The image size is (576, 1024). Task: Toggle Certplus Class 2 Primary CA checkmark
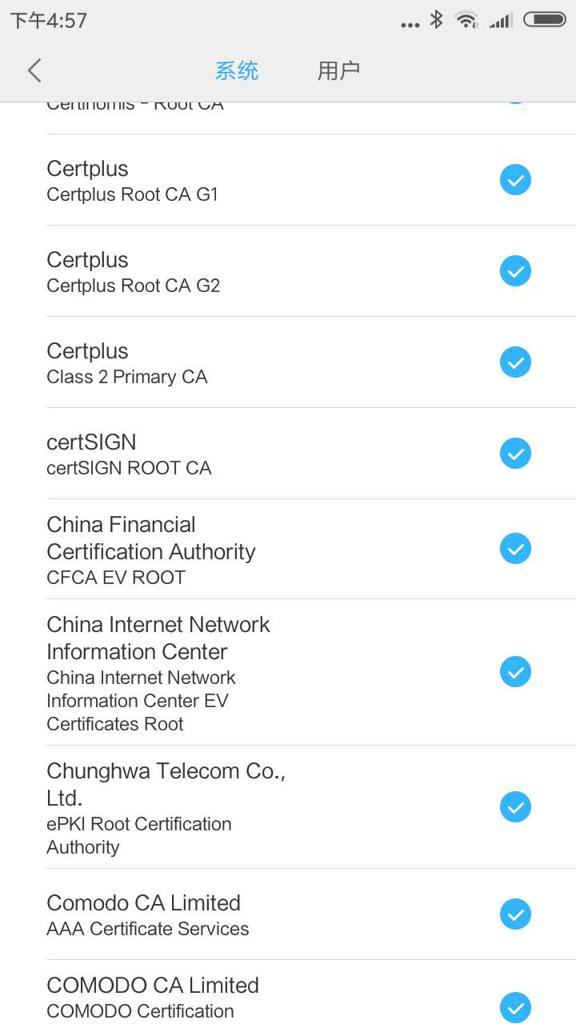coord(515,362)
